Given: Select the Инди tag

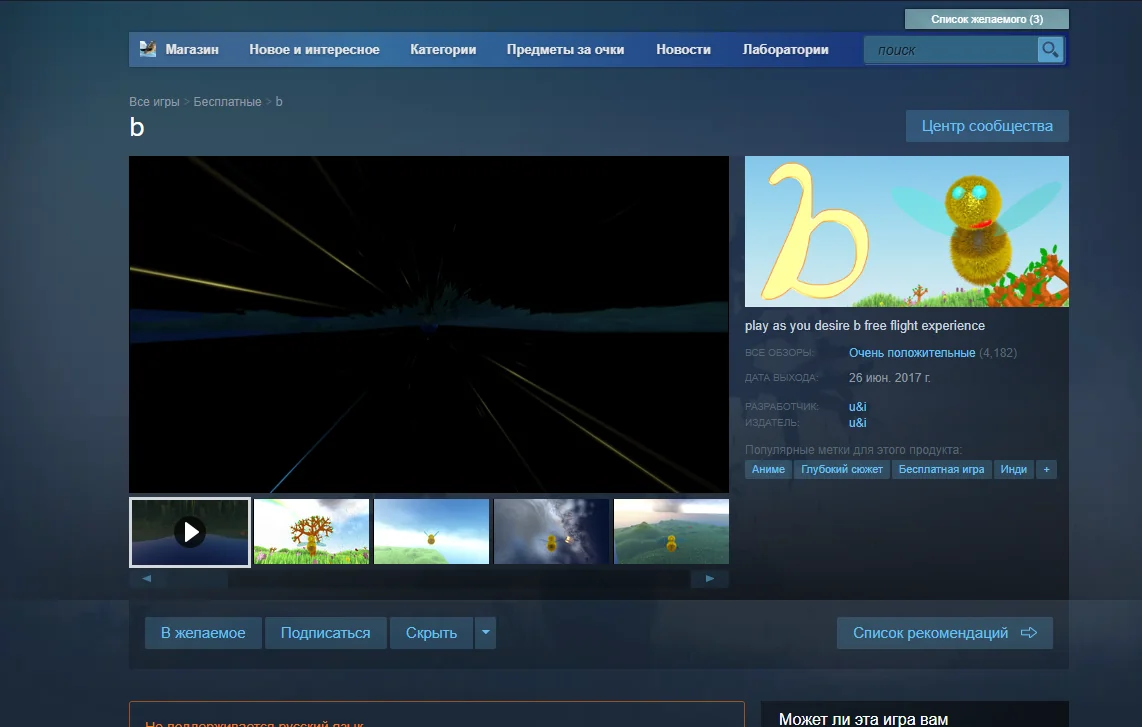Looking at the screenshot, I should (x=1014, y=469).
